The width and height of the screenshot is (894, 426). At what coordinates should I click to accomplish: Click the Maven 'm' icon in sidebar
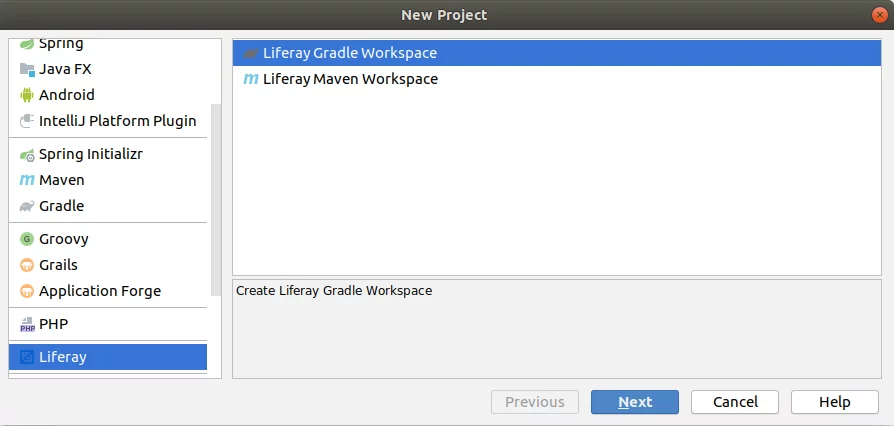27,180
